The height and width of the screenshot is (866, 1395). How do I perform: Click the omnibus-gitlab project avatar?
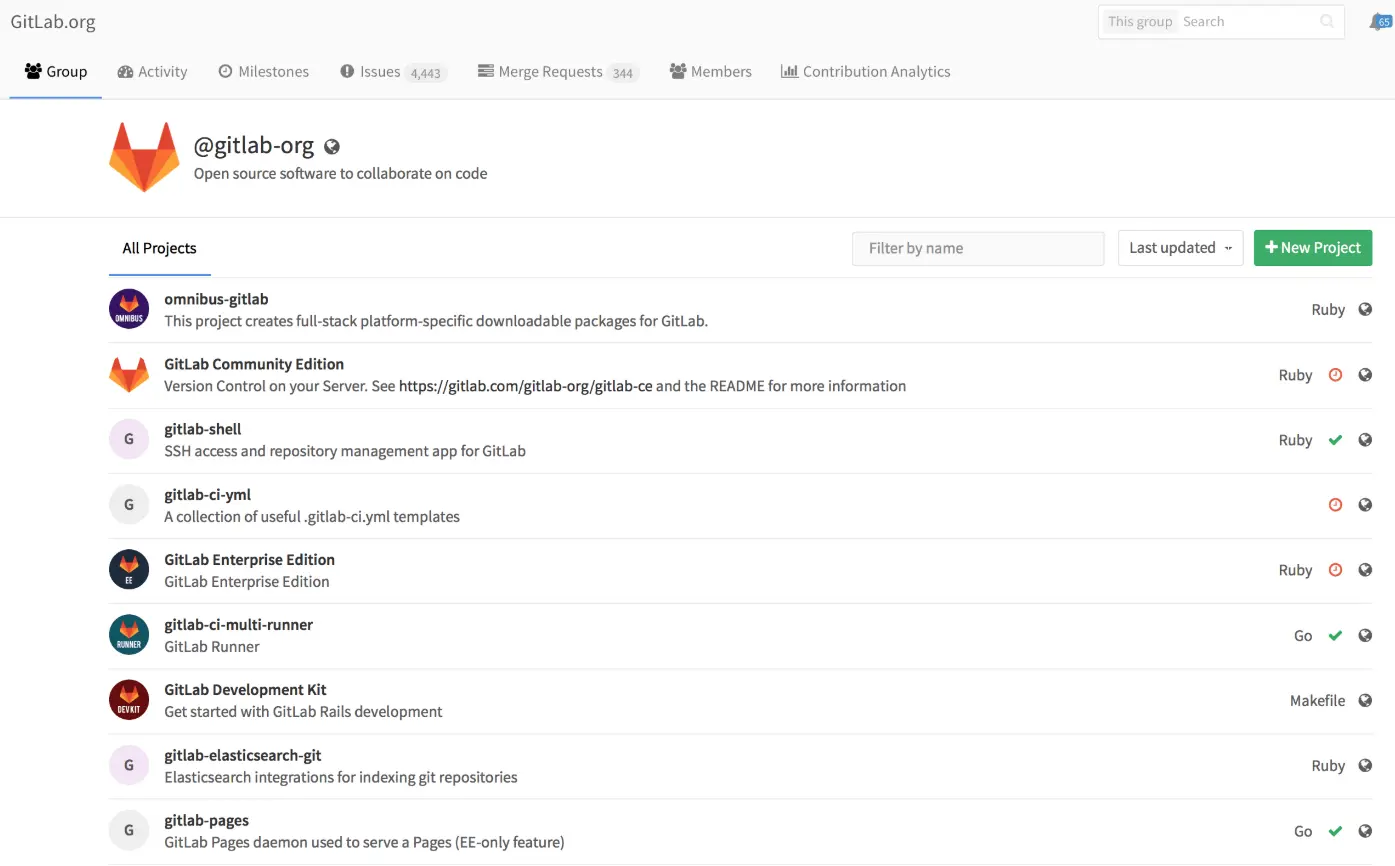129,309
